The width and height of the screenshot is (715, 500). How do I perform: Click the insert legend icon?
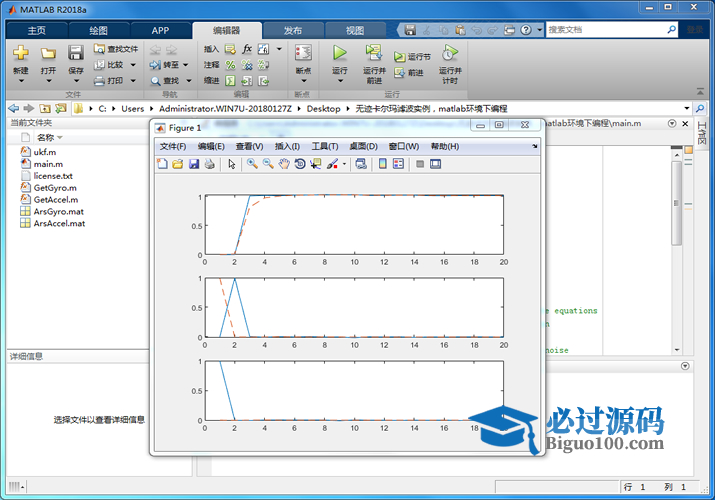[x=398, y=164]
